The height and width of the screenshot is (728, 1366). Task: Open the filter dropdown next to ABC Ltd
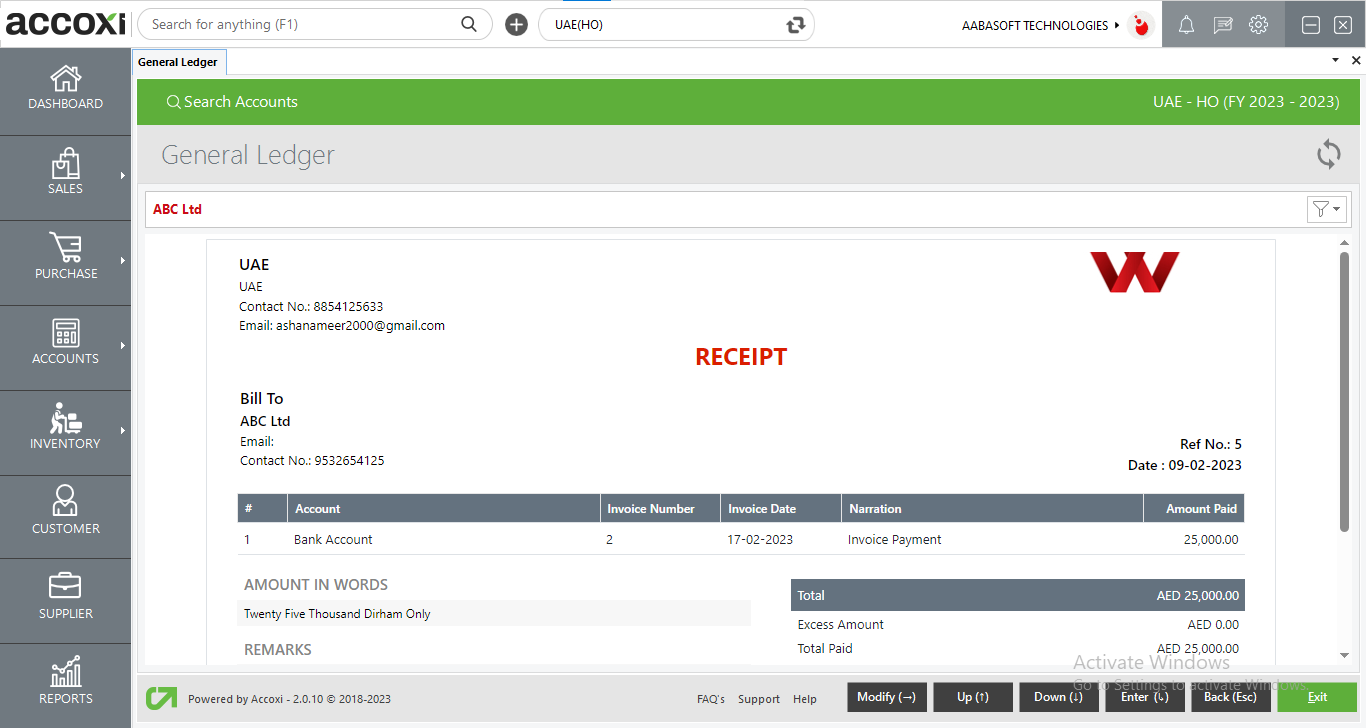(1327, 209)
